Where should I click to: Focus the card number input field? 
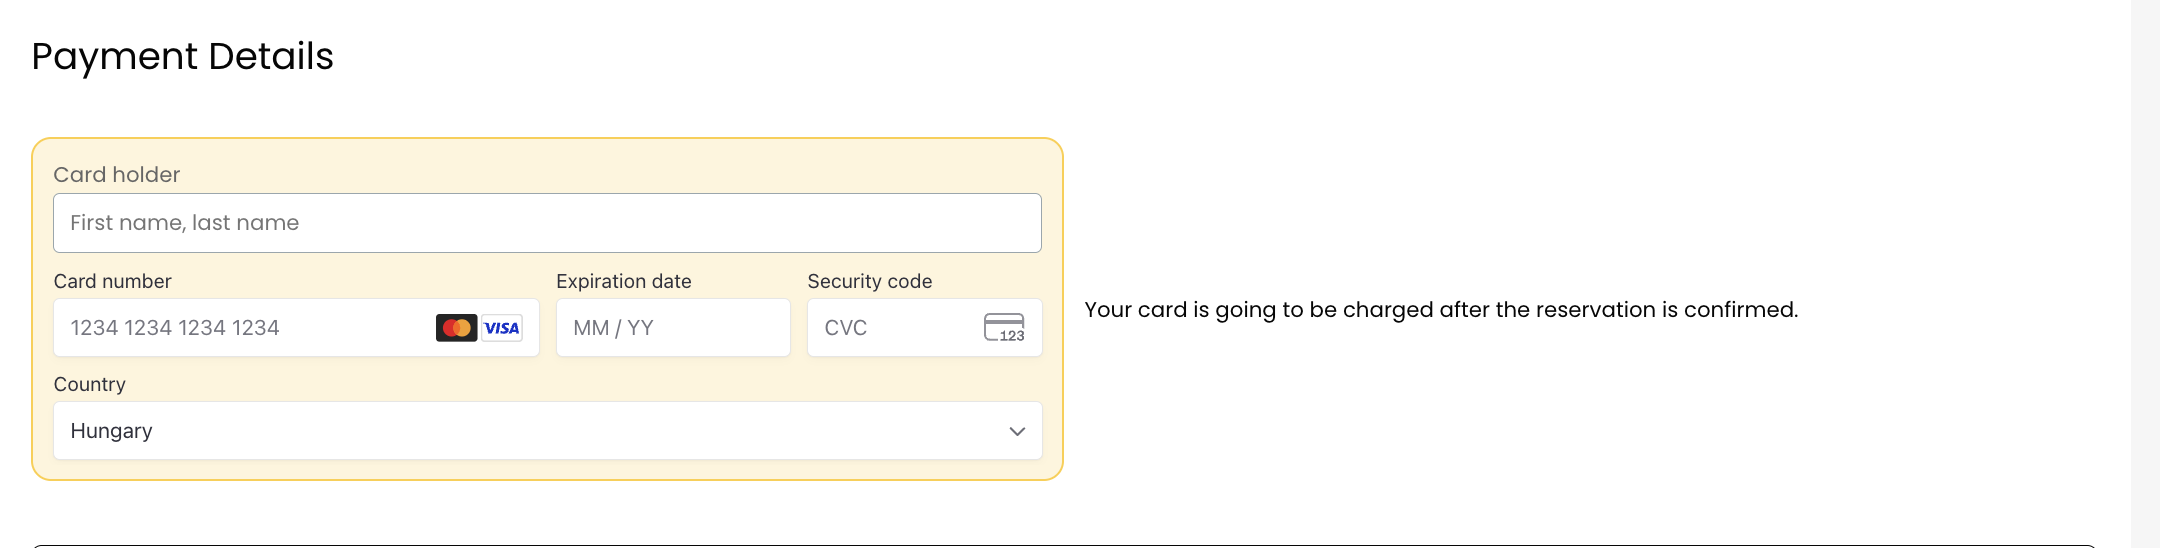(x=296, y=328)
